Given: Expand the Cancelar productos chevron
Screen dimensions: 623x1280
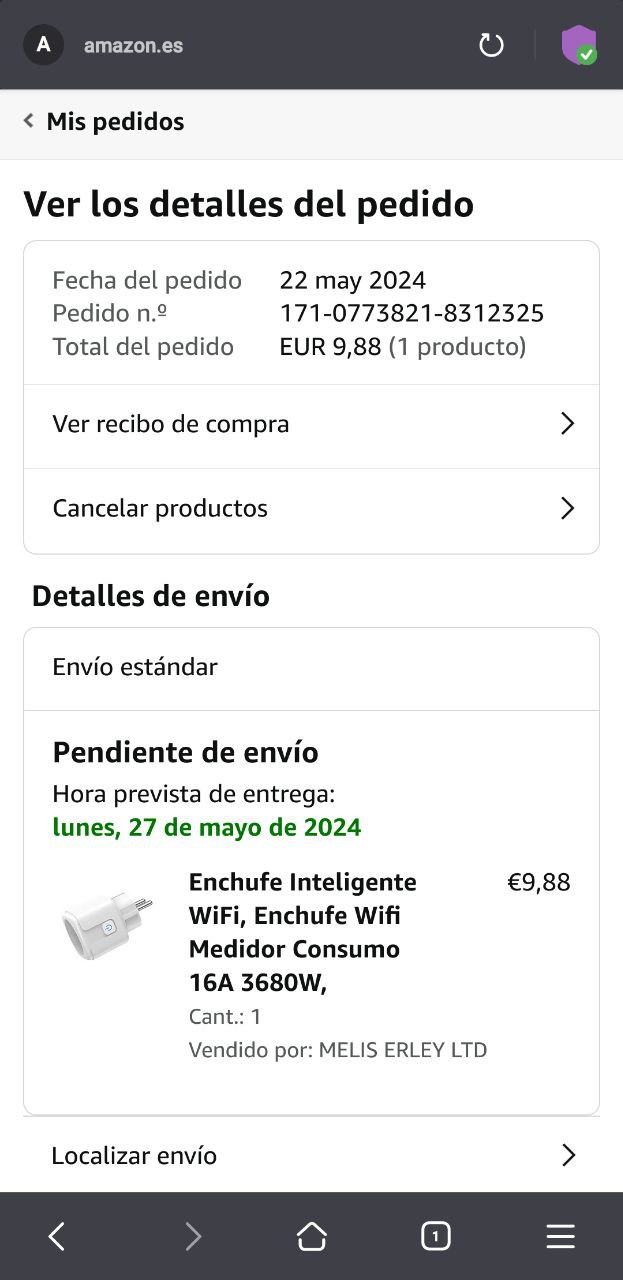Looking at the screenshot, I should click(567, 508).
